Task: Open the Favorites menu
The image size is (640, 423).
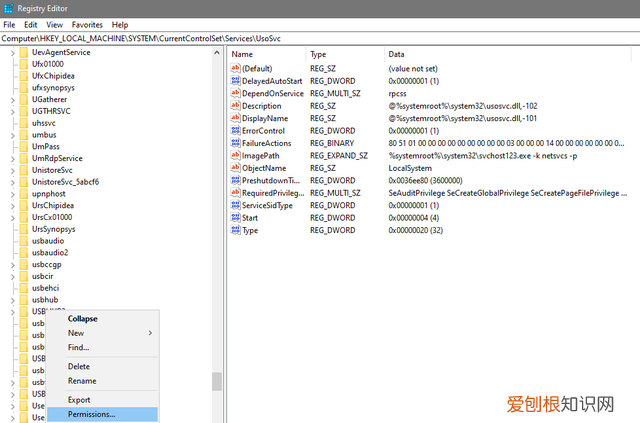Action: click(87, 24)
